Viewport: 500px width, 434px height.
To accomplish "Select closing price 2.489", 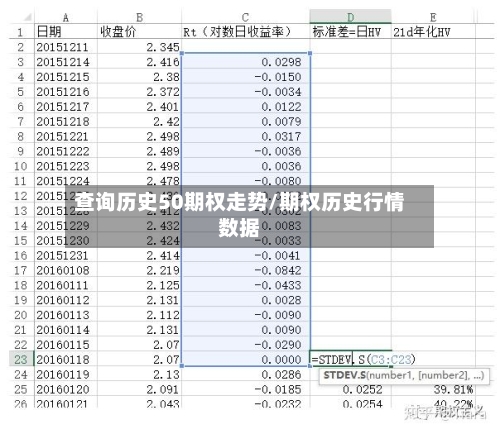I will click(x=139, y=151).
